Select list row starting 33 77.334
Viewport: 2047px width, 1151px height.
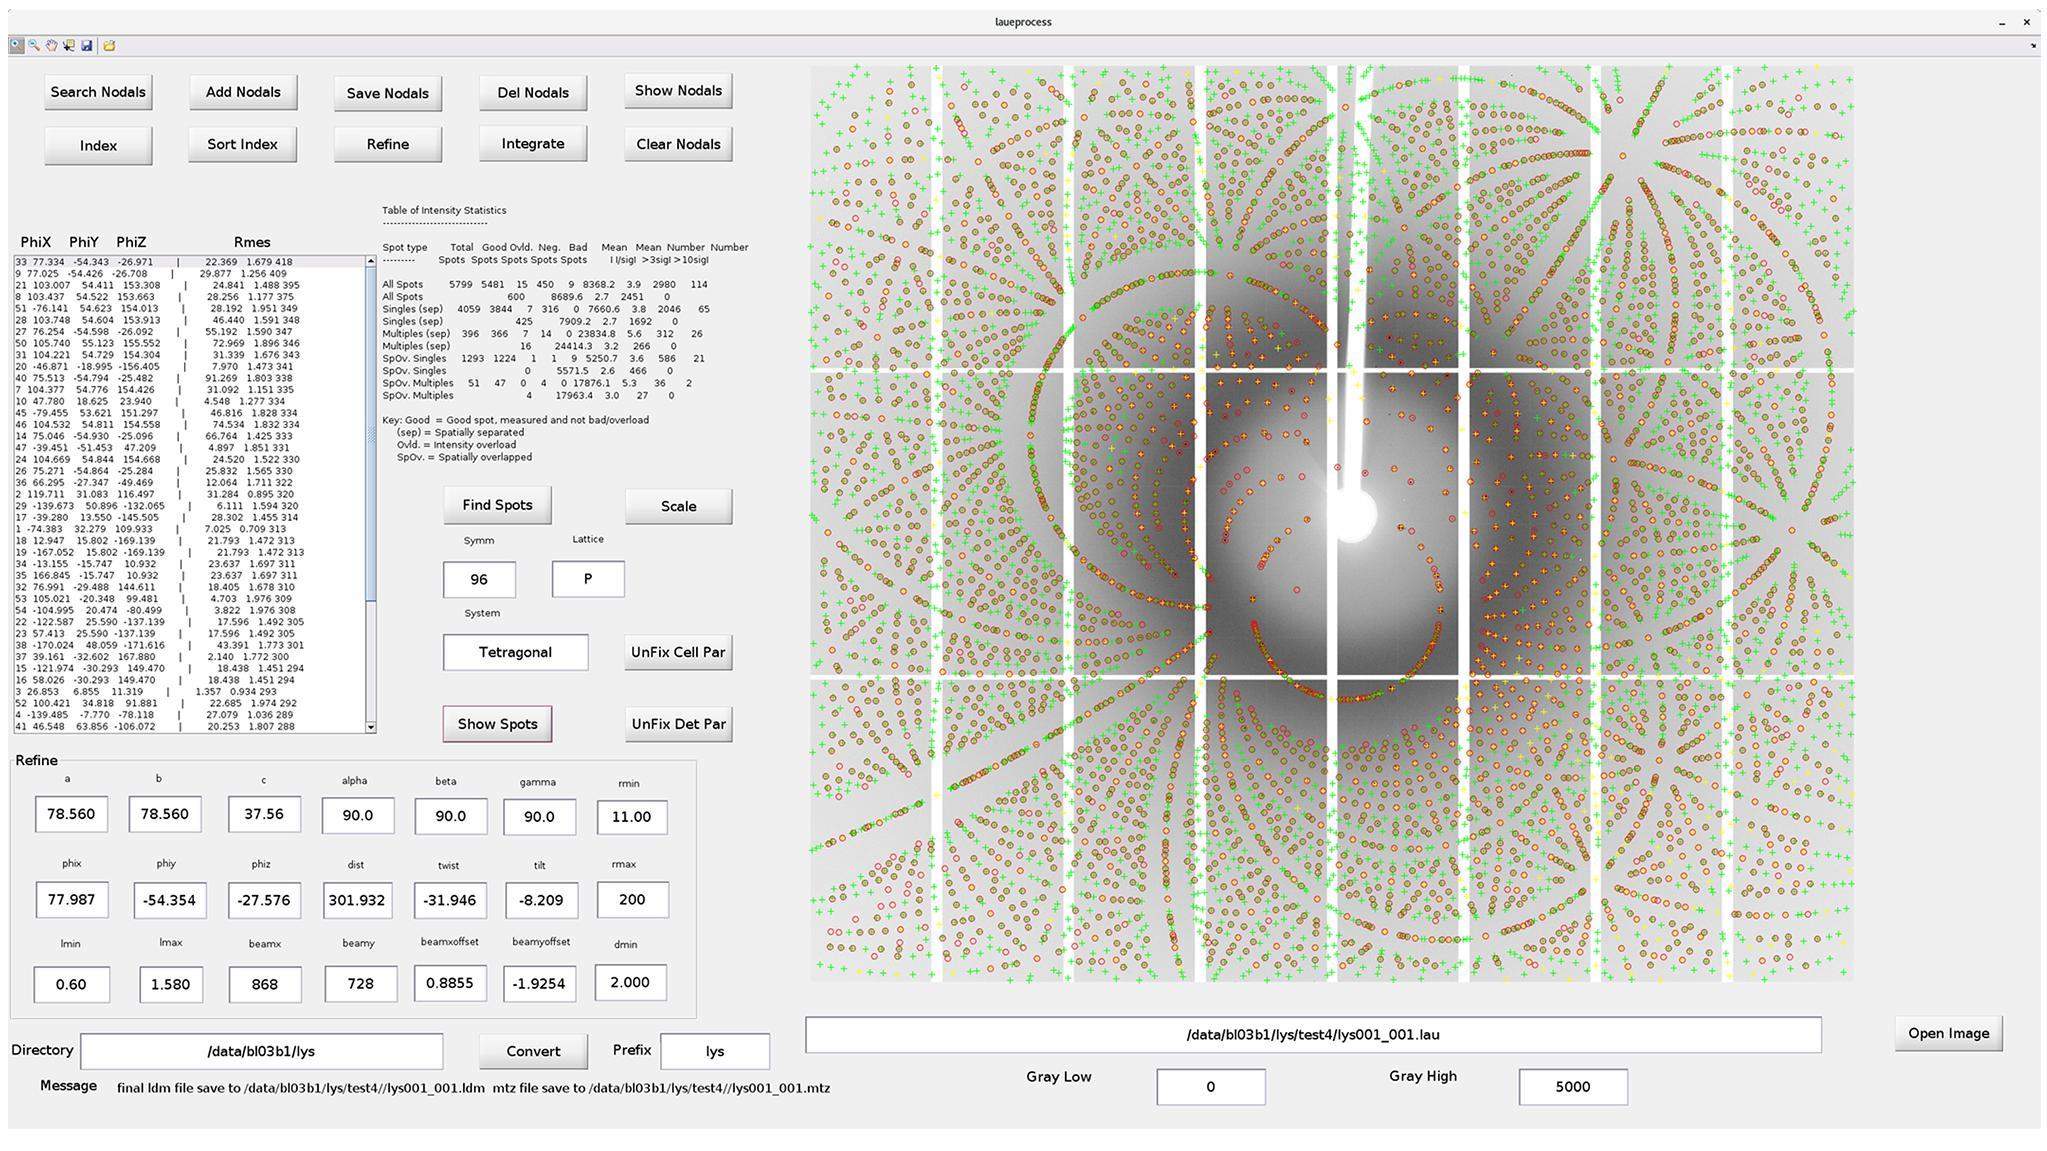click(190, 262)
